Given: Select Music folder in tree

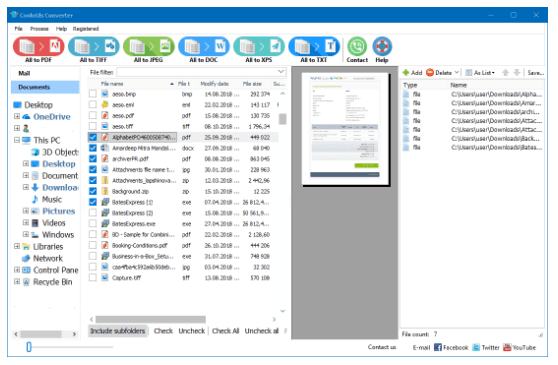Looking at the screenshot, I should (47, 199).
